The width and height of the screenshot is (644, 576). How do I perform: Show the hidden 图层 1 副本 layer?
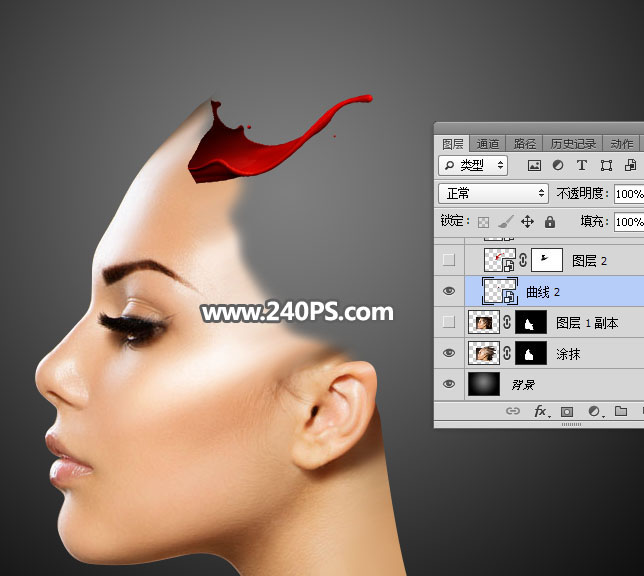click(x=449, y=322)
